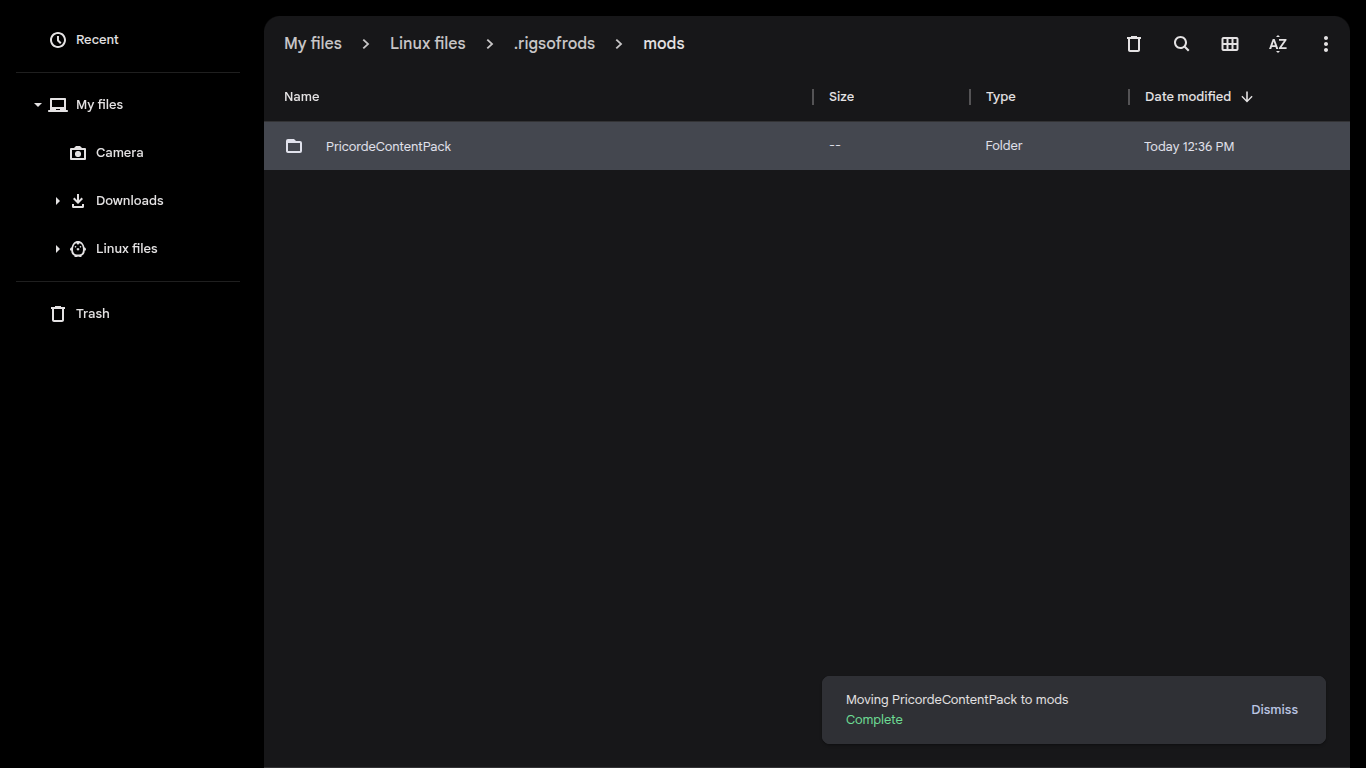Sort files by Size column

pos(841,97)
